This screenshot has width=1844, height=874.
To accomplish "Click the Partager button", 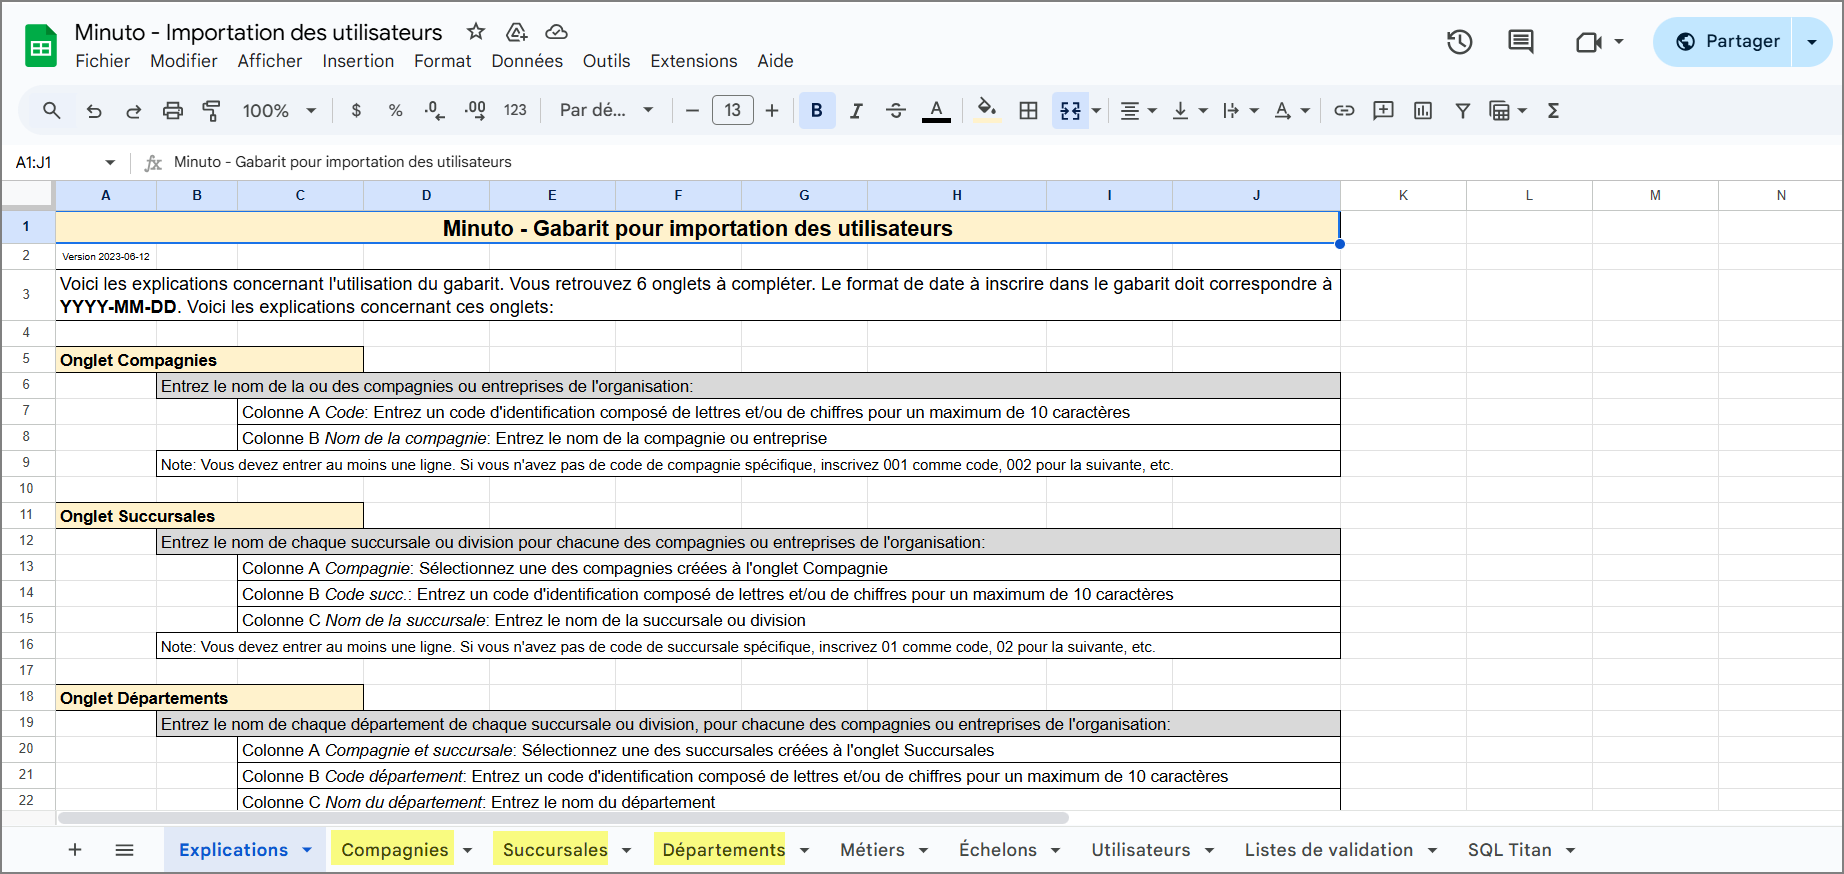I will point(1729,42).
